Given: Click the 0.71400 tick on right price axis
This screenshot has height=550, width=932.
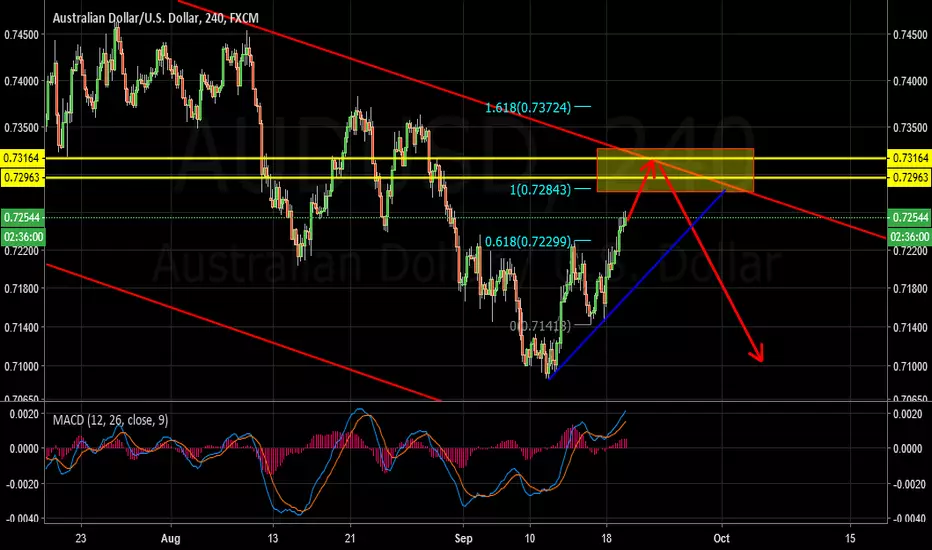Looking at the screenshot, I should coord(910,327).
